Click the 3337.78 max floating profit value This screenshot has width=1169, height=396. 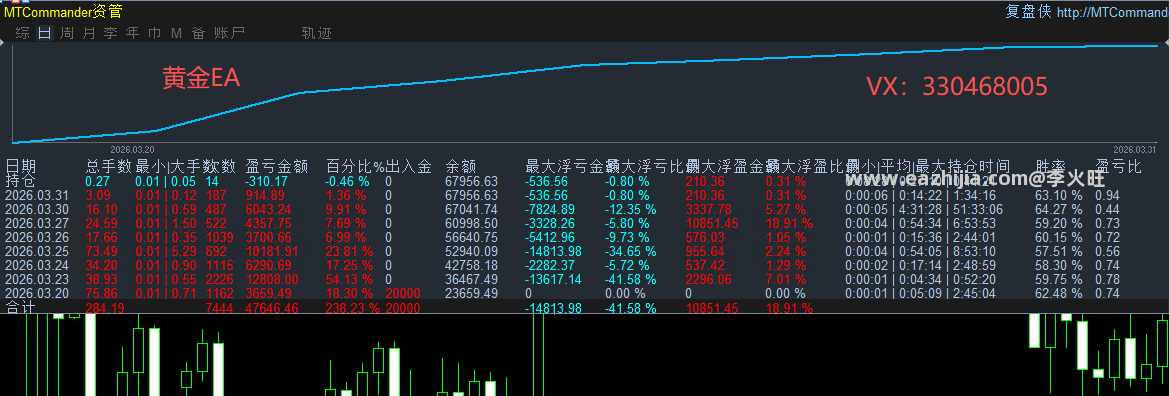coord(708,210)
